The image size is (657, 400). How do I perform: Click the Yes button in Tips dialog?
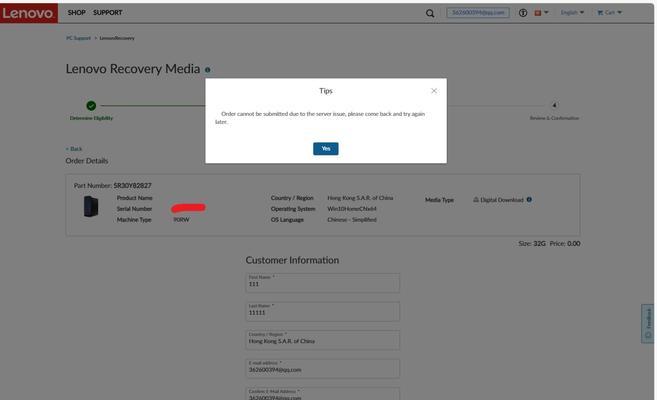coord(326,149)
